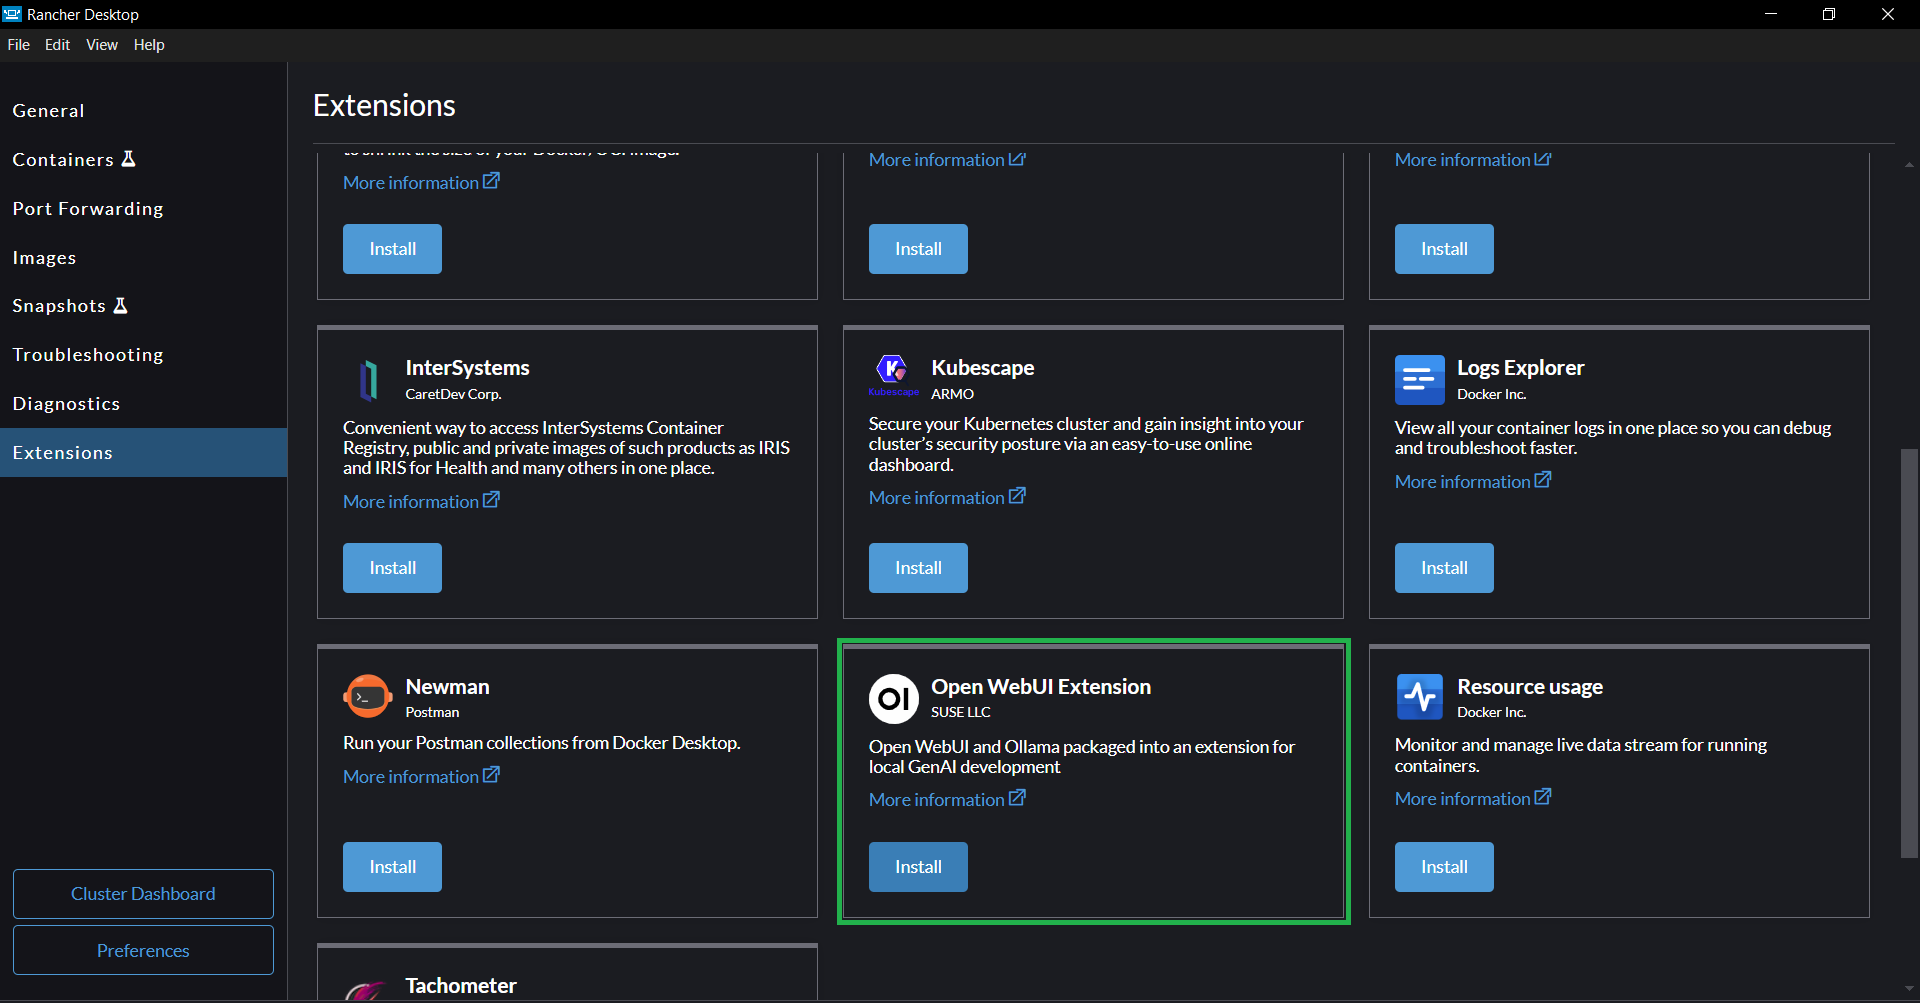Click the experimental flask icon beside Containers
Viewport: 1920px width, 1003px height.
click(129, 158)
